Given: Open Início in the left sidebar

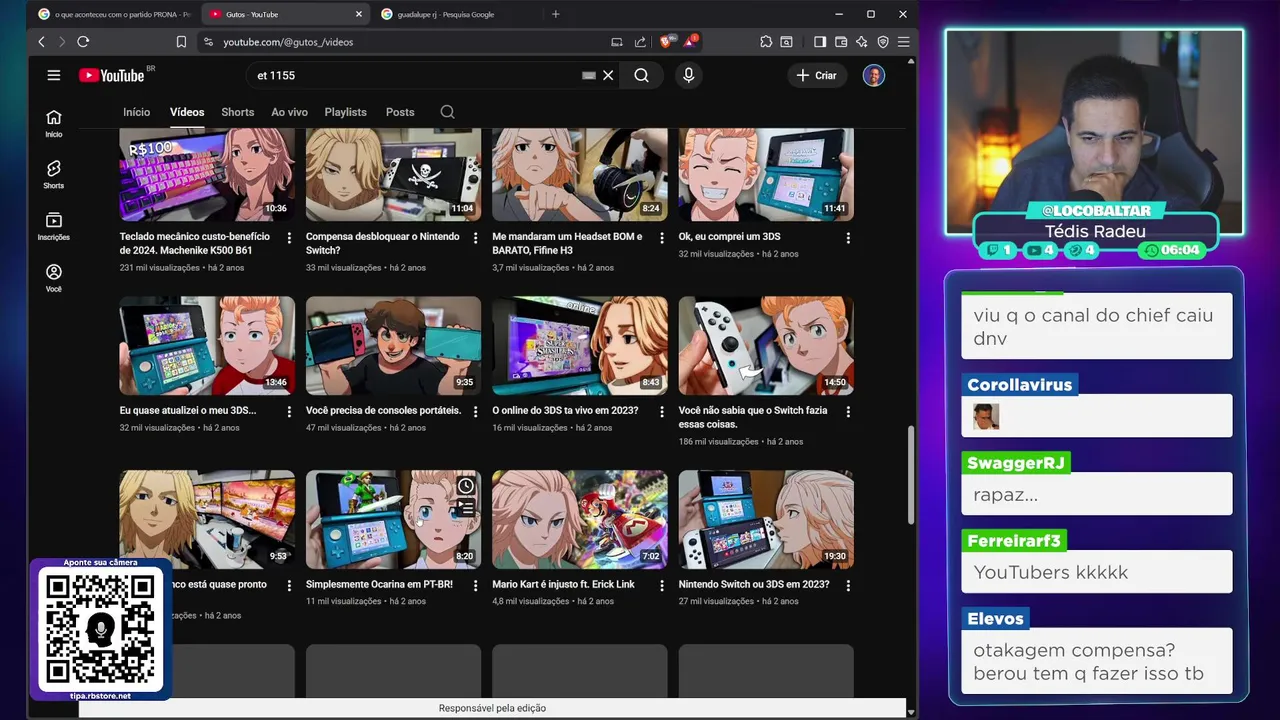Looking at the screenshot, I should pos(54,124).
